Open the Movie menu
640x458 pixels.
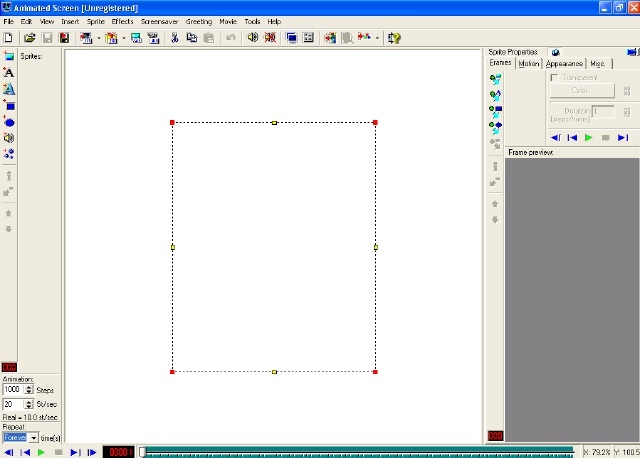228,22
